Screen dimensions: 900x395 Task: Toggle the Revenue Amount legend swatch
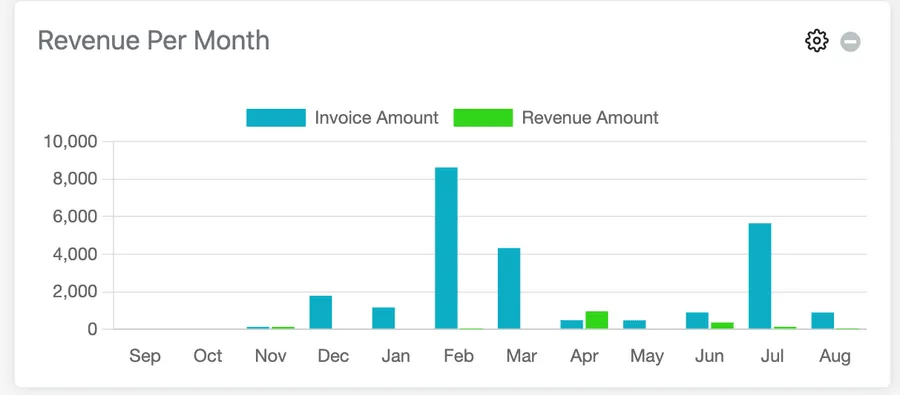(x=483, y=118)
